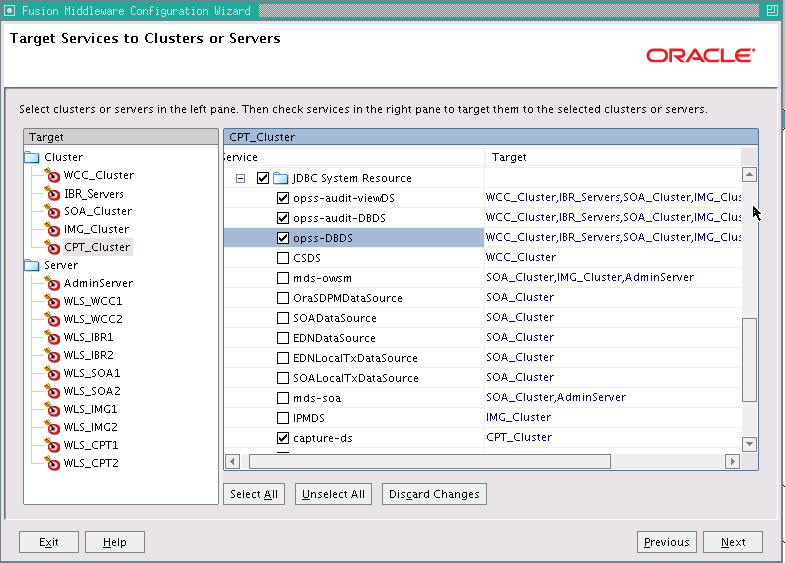Click the Cluster folder icon

tap(32, 157)
